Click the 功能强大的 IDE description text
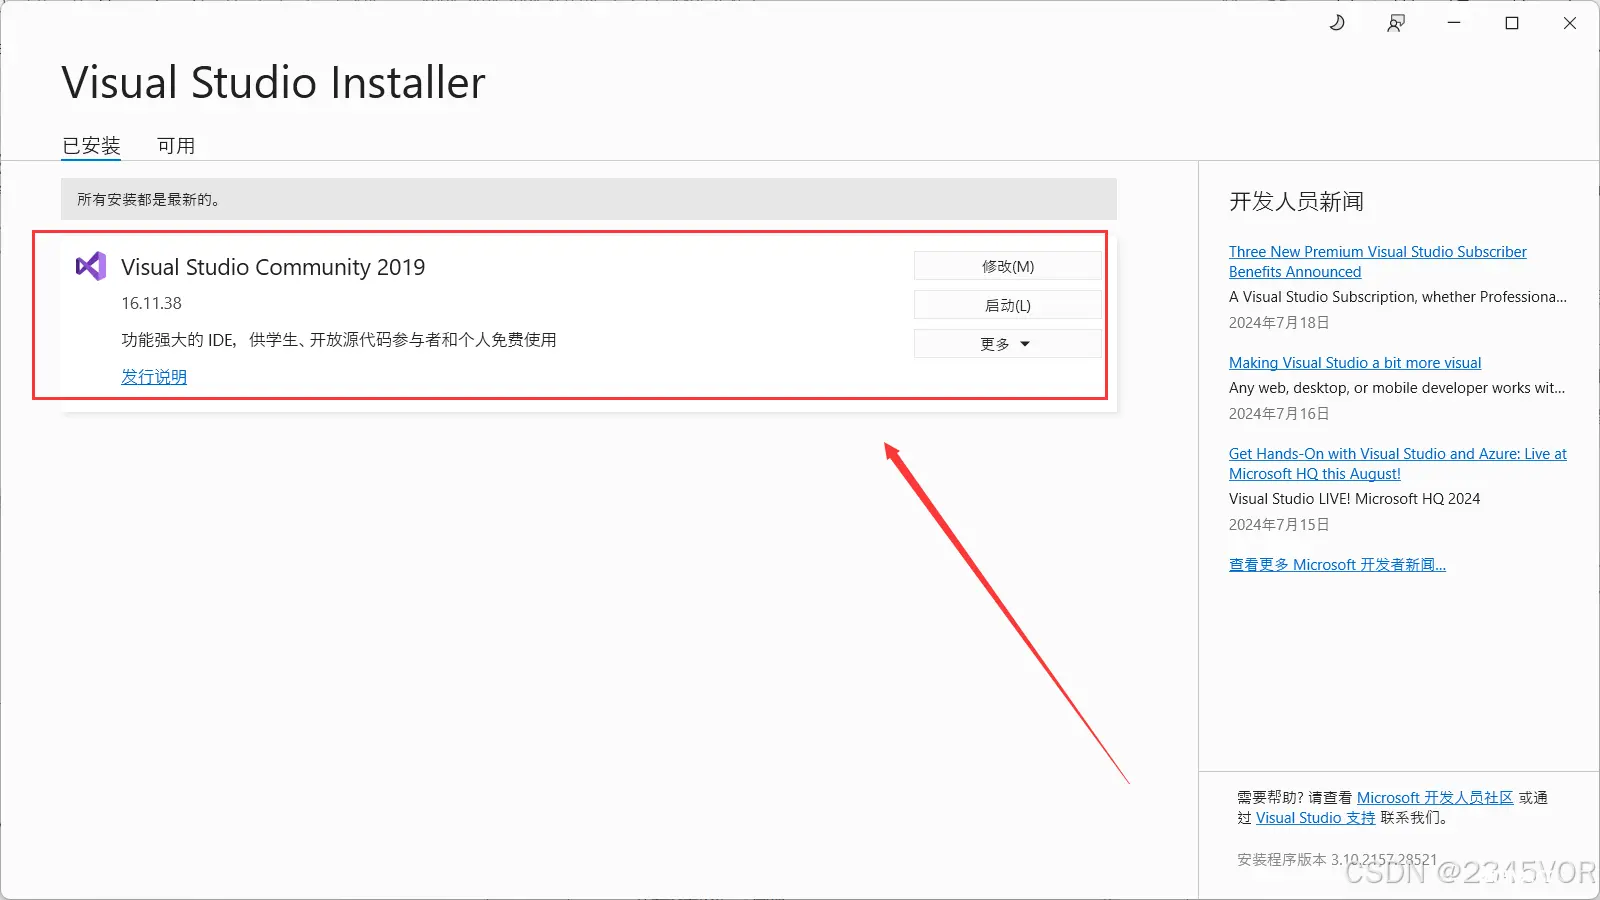Screen dimensions: 1600x900 (x=339, y=340)
